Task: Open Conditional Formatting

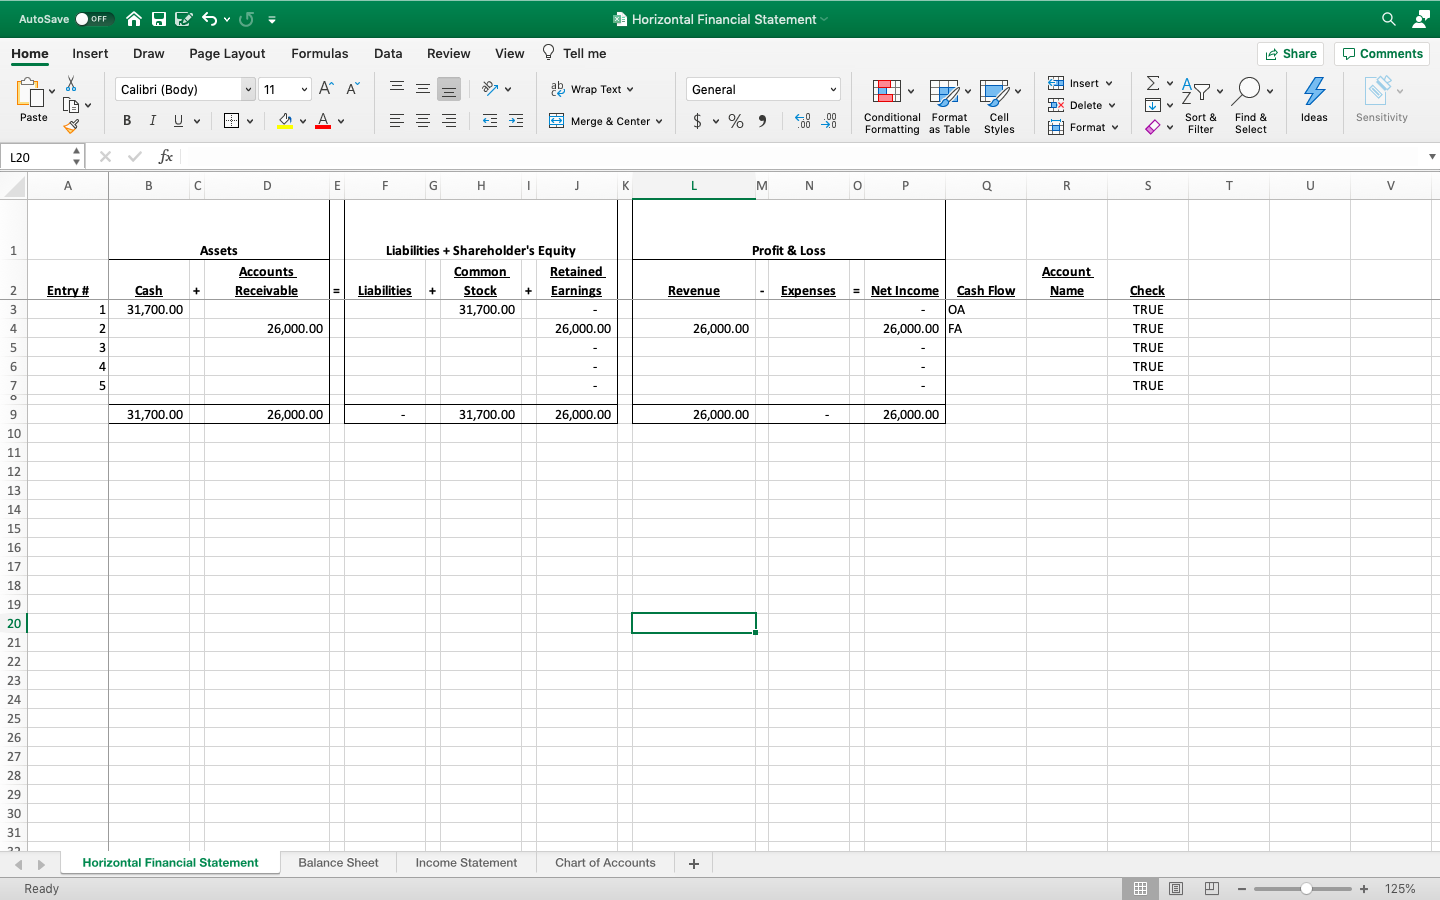Action: (892, 106)
